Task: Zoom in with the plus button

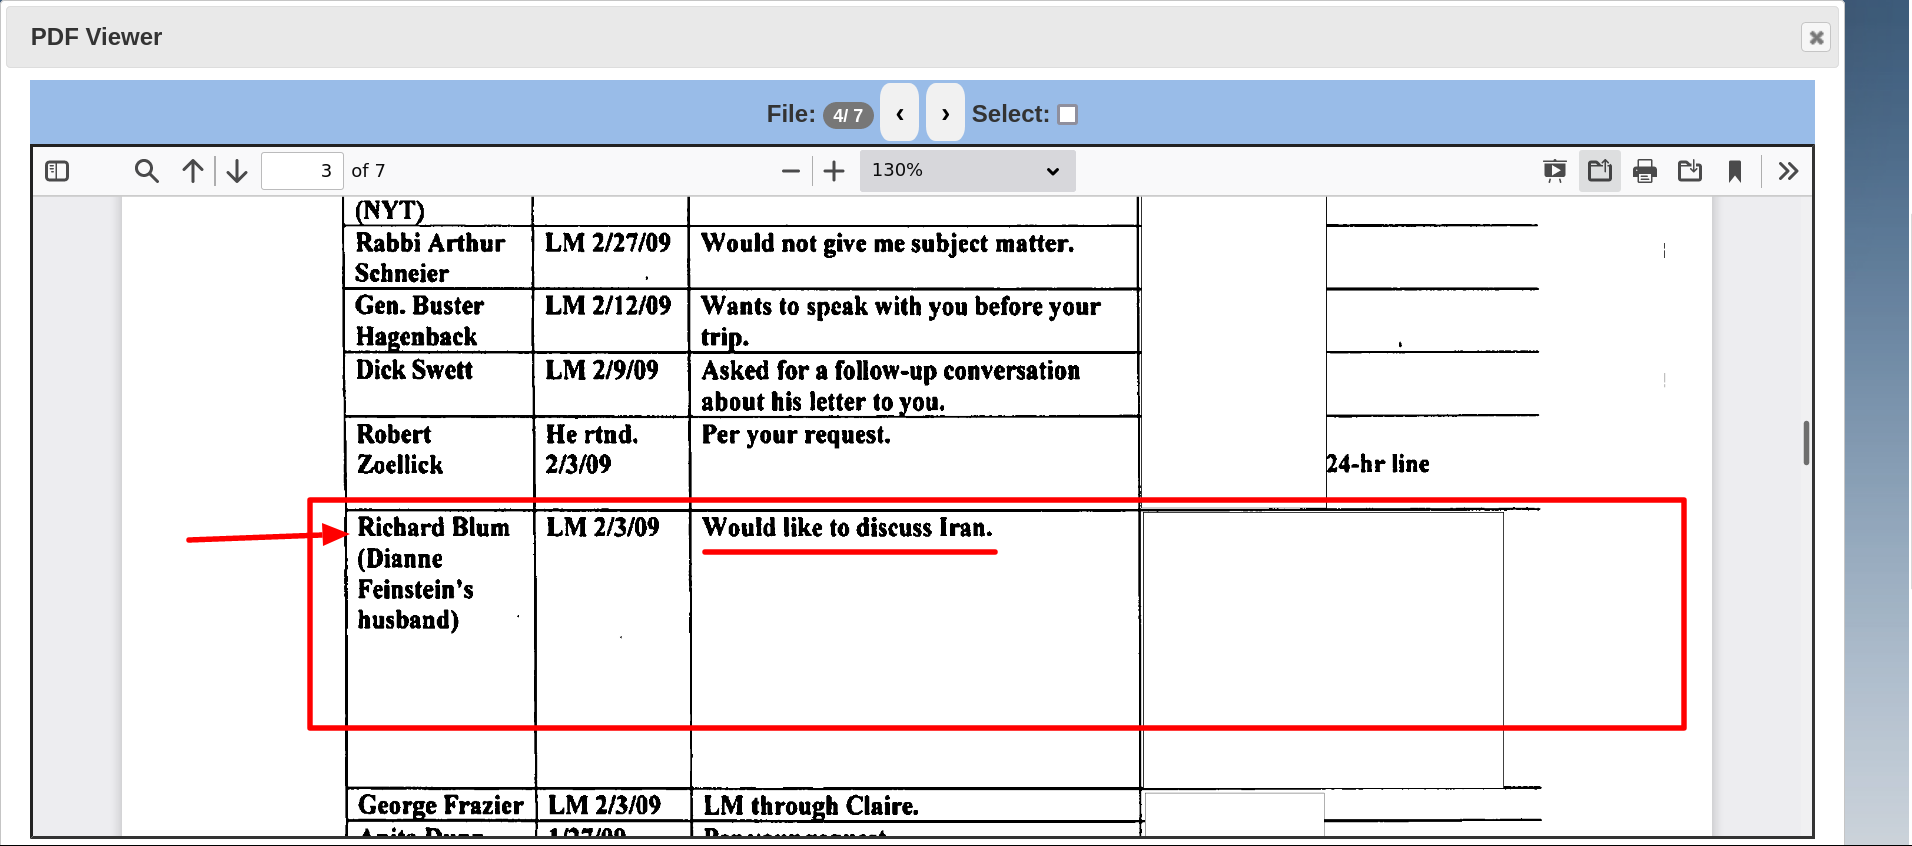Action: (x=834, y=171)
